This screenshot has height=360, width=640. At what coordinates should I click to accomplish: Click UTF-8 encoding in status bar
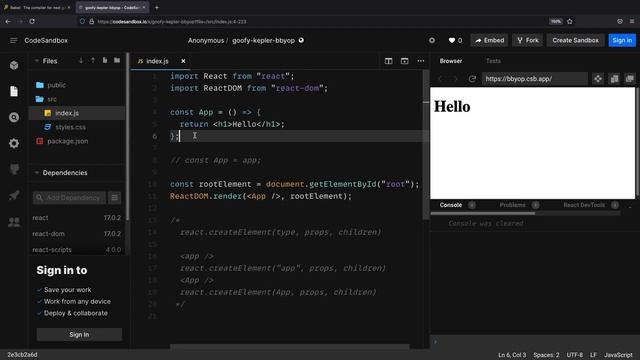[x=575, y=355]
